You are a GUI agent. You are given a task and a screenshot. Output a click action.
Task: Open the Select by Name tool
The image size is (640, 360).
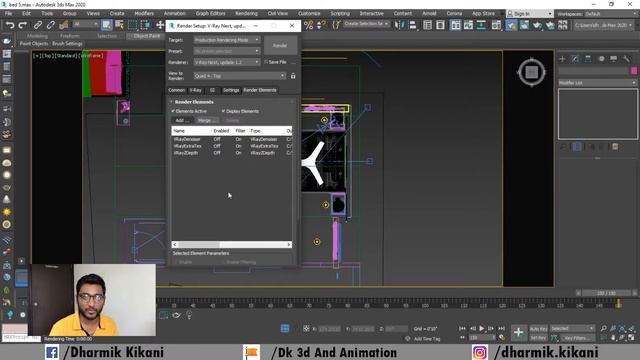pos(119,25)
